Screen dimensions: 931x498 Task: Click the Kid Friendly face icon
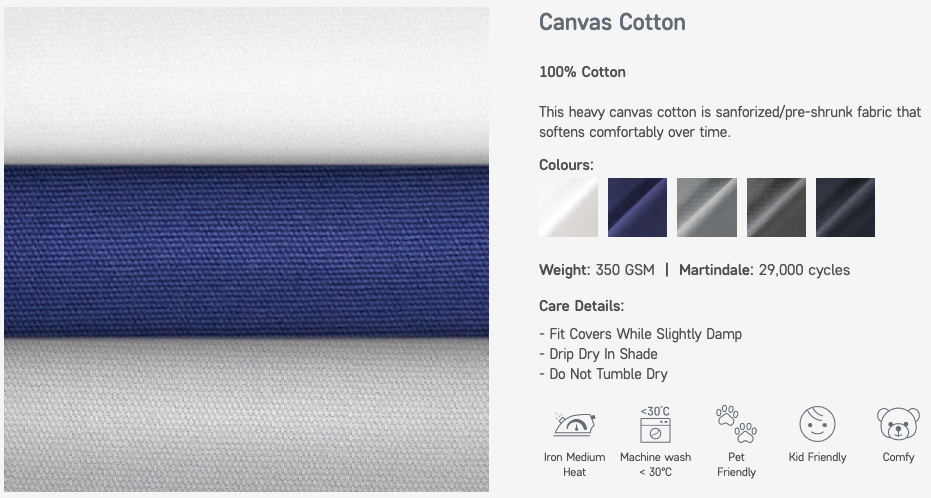(x=817, y=424)
